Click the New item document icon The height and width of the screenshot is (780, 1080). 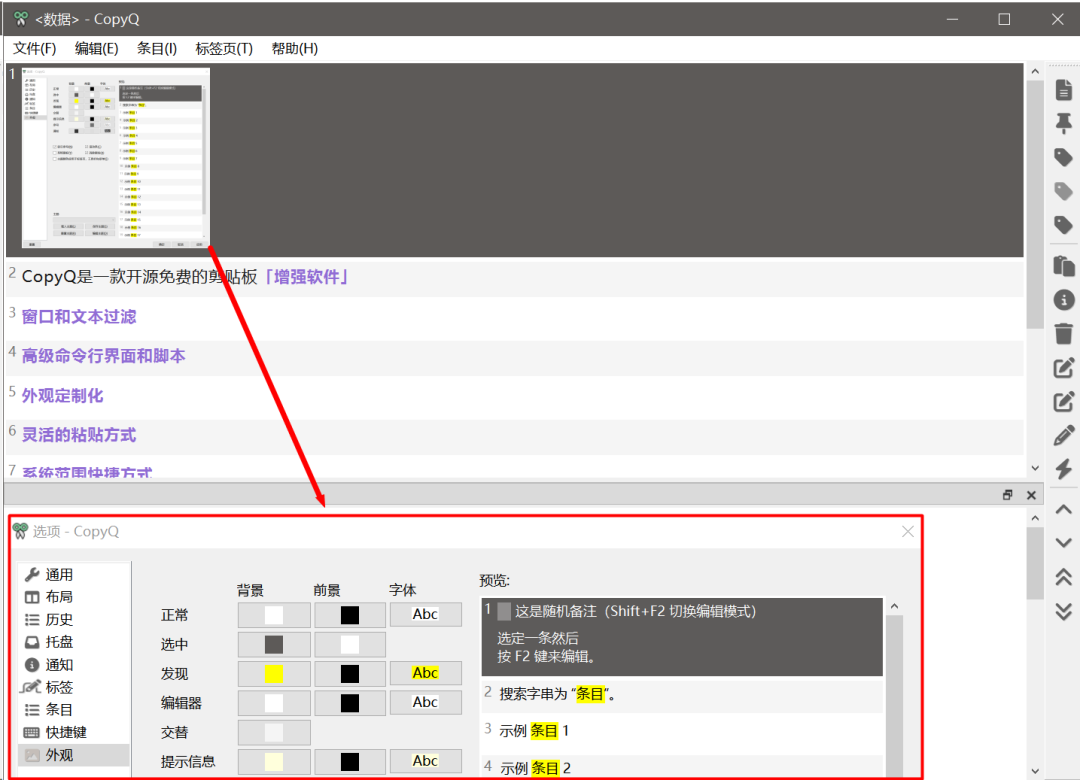1063,90
